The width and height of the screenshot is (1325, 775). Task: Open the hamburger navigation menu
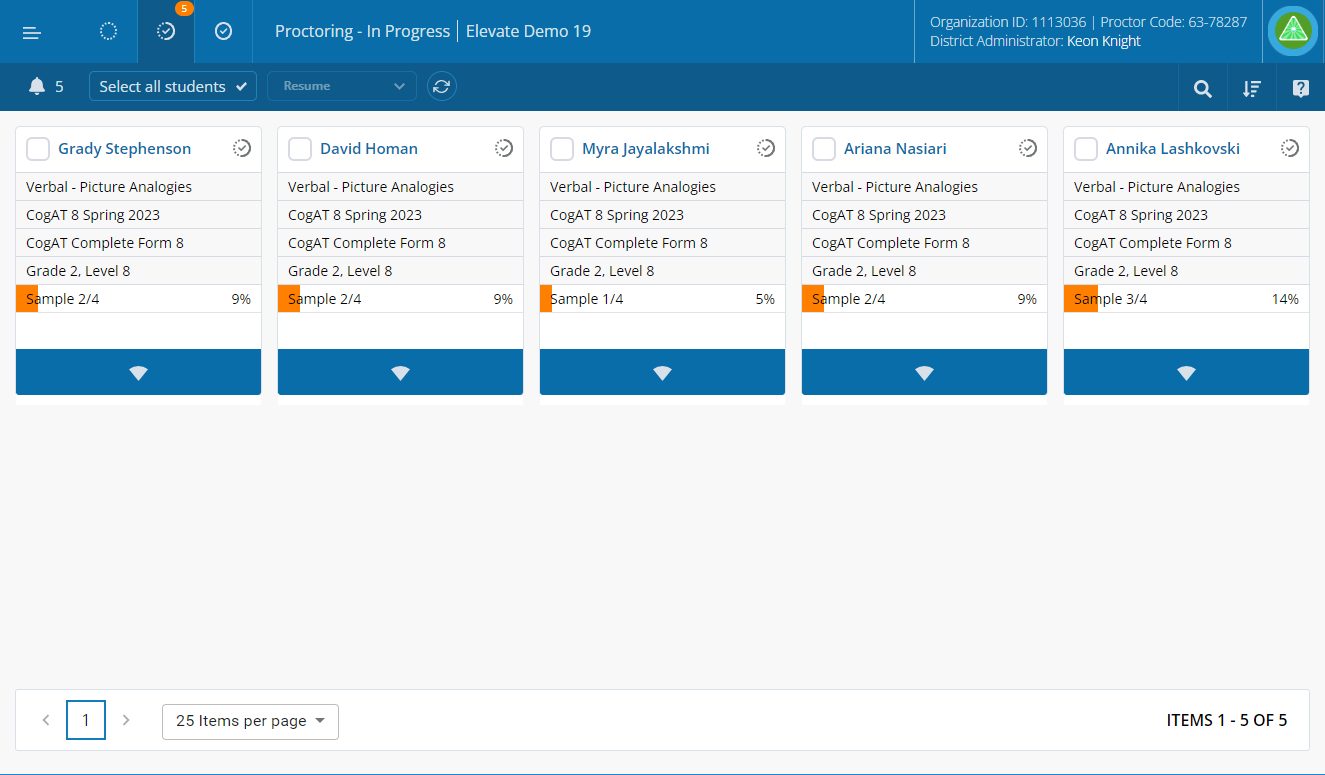click(32, 32)
